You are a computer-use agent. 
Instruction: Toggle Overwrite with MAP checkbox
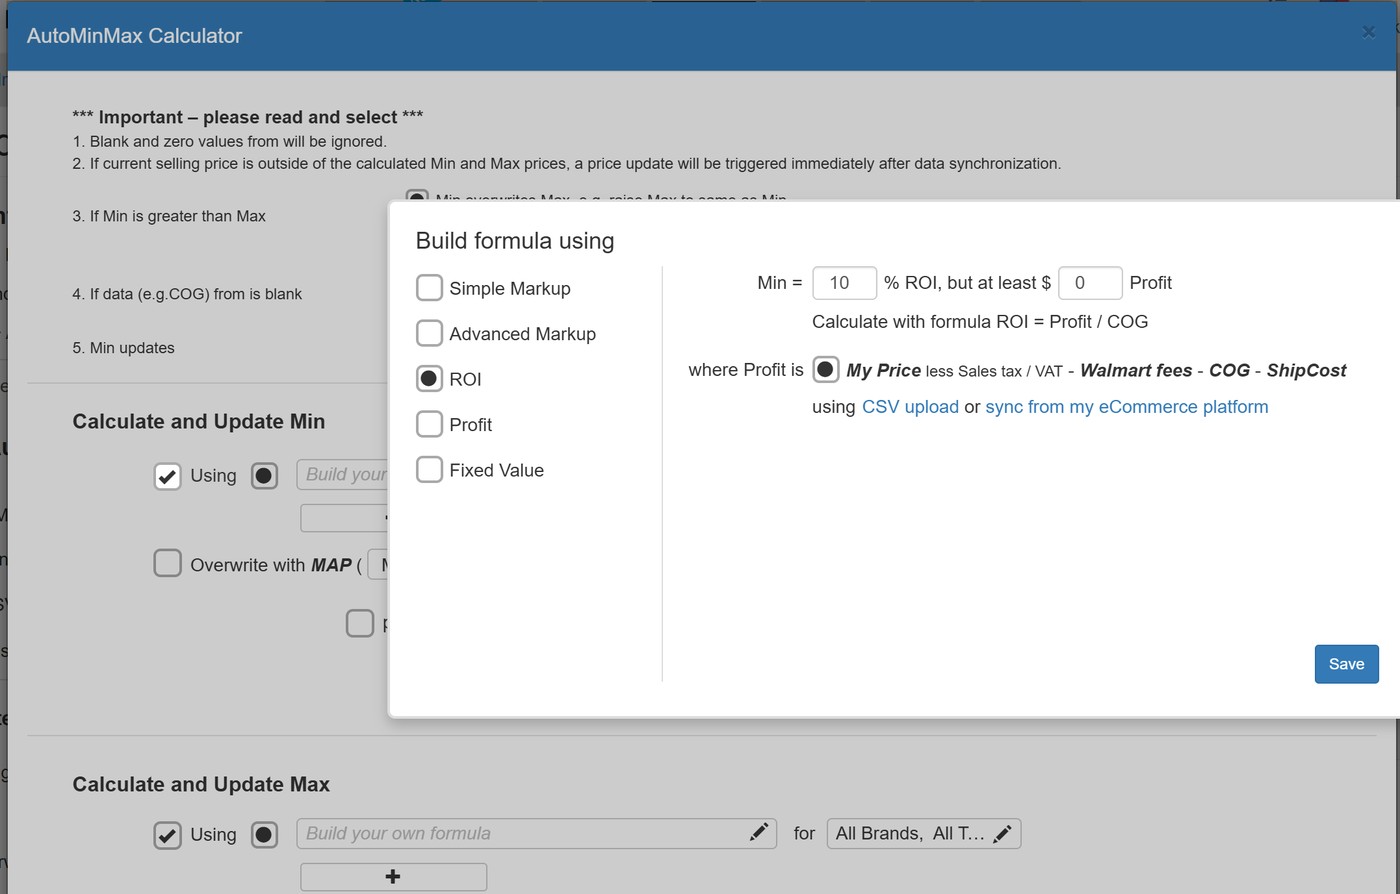(x=167, y=563)
